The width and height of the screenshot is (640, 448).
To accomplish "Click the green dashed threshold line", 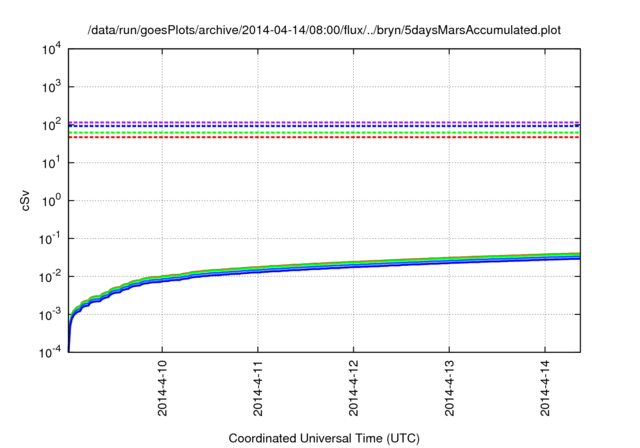I will pyautogui.click(x=324, y=133).
